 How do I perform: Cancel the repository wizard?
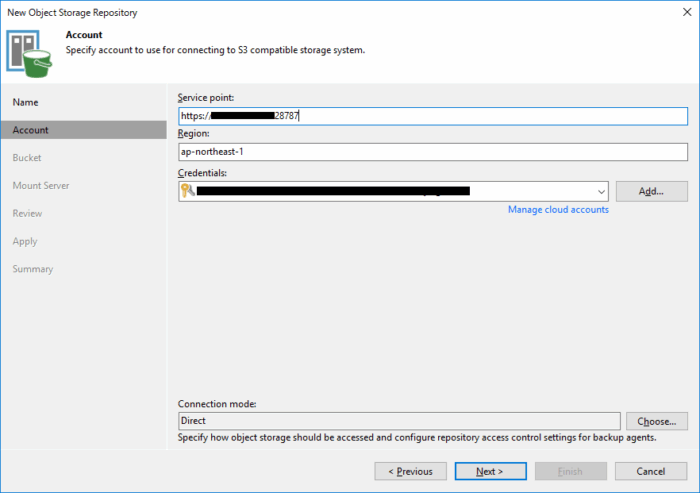coord(651,471)
